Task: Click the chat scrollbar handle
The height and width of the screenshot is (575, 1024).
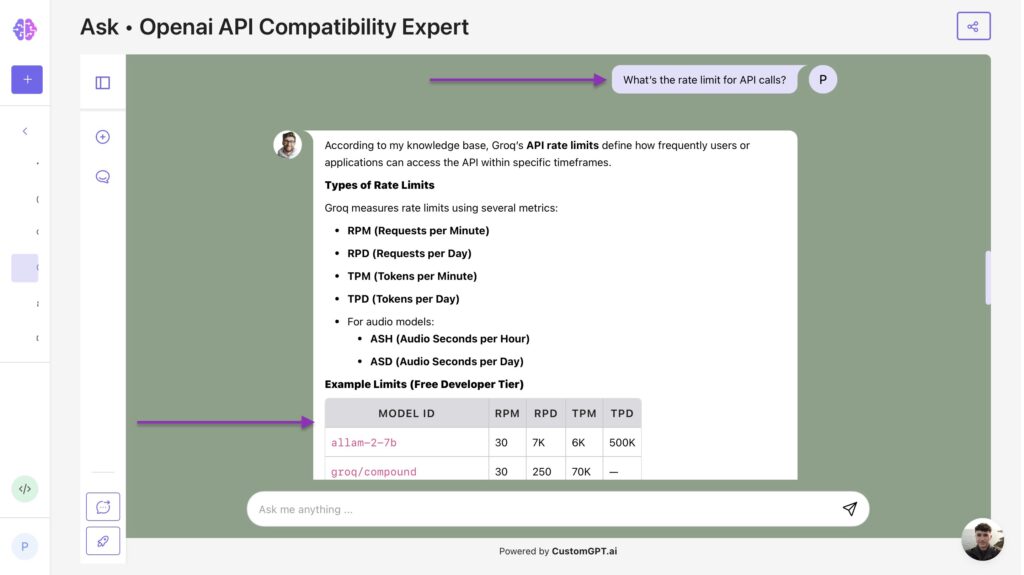Action: pyautogui.click(x=988, y=278)
